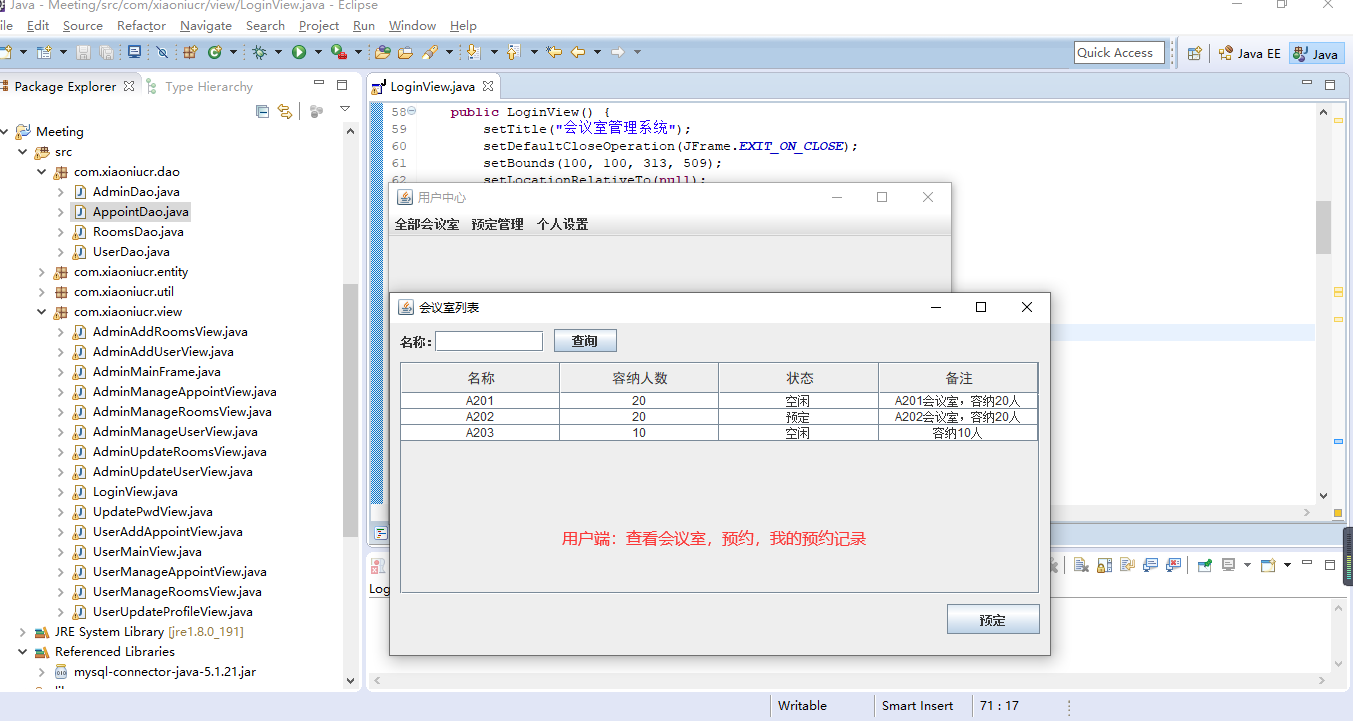Viewport: 1353px width, 721px height.
Task: Collapse Referenced Libraries node
Action: pyautogui.click(x=22, y=652)
